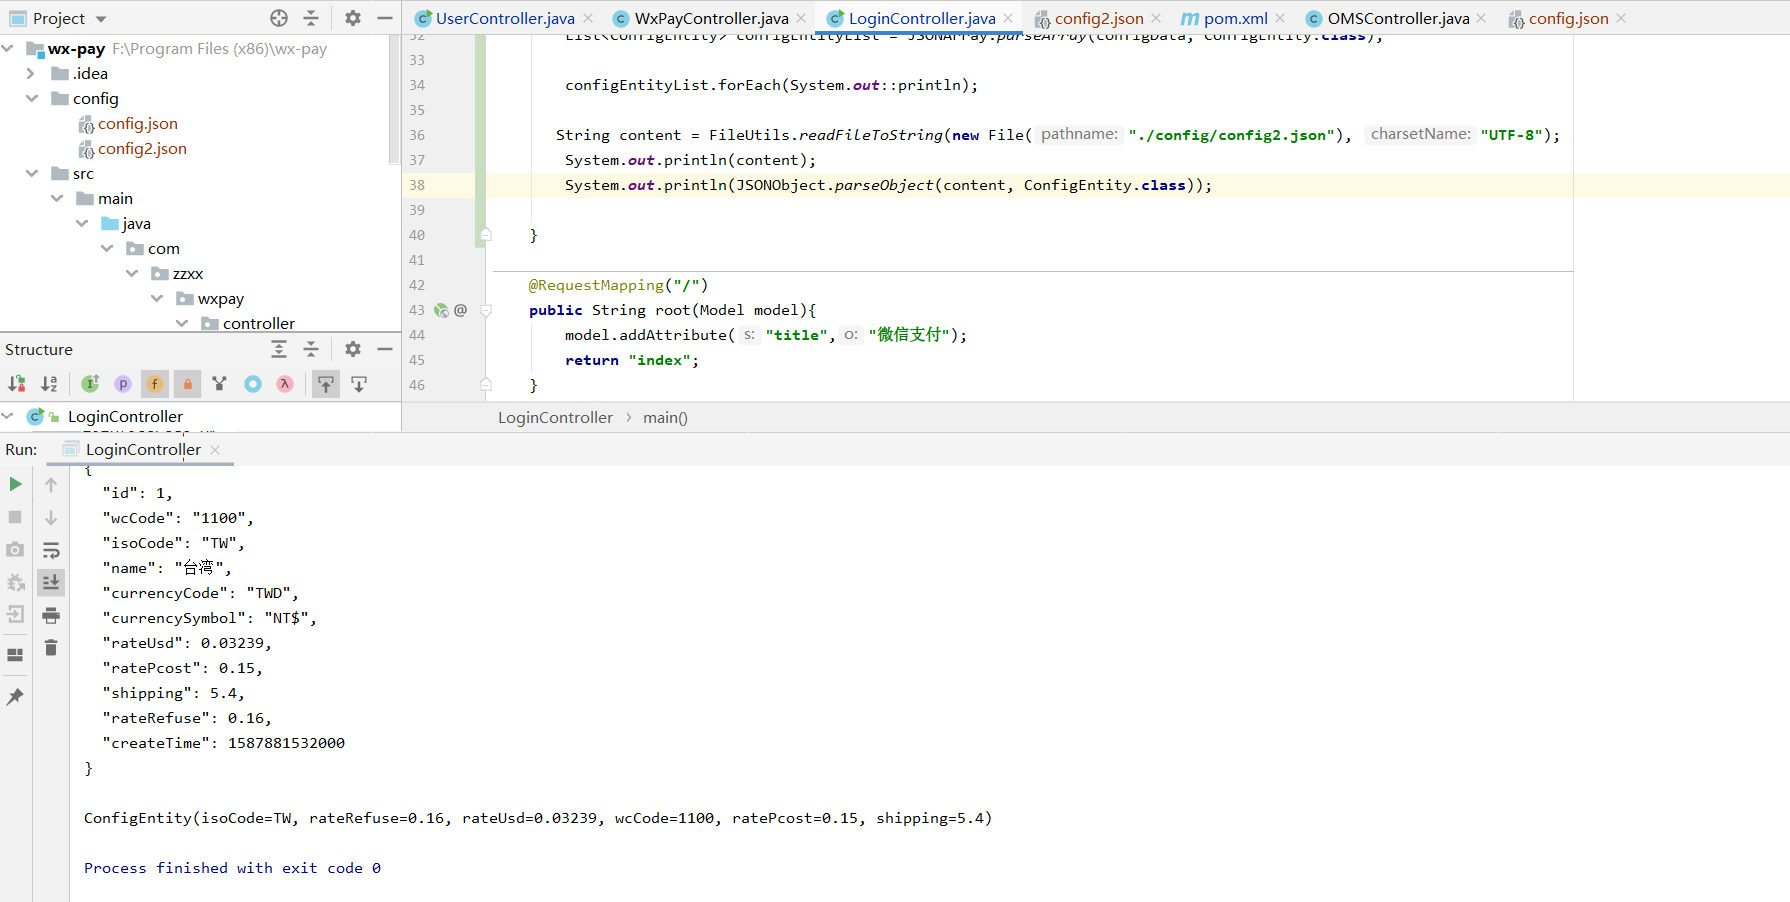
Task: Rerun LoginController with the green play button
Action: (15, 484)
